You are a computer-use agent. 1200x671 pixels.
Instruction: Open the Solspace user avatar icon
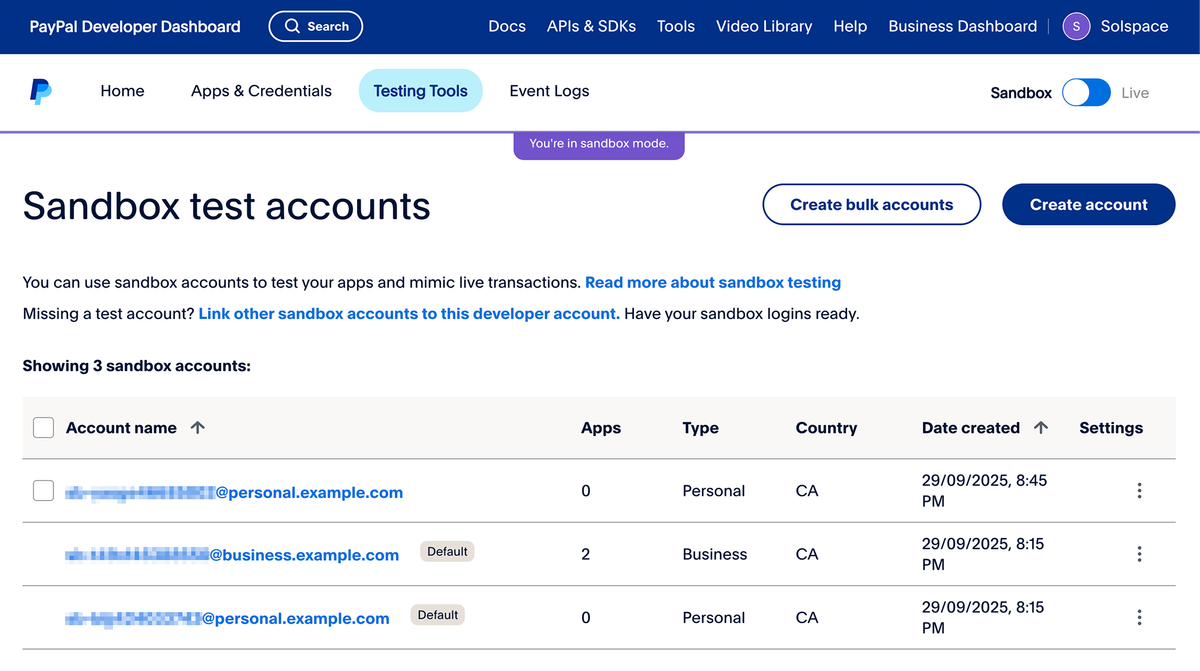[x=1076, y=27]
